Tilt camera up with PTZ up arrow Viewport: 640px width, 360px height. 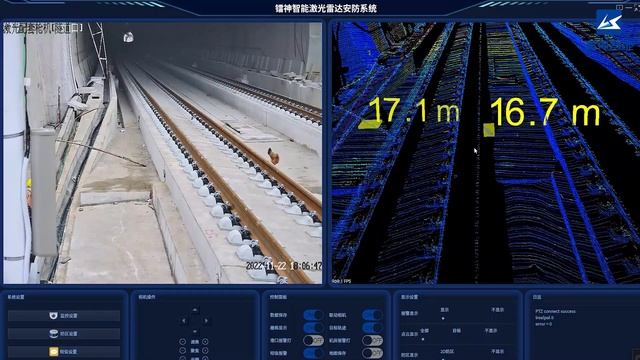coord(195,310)
